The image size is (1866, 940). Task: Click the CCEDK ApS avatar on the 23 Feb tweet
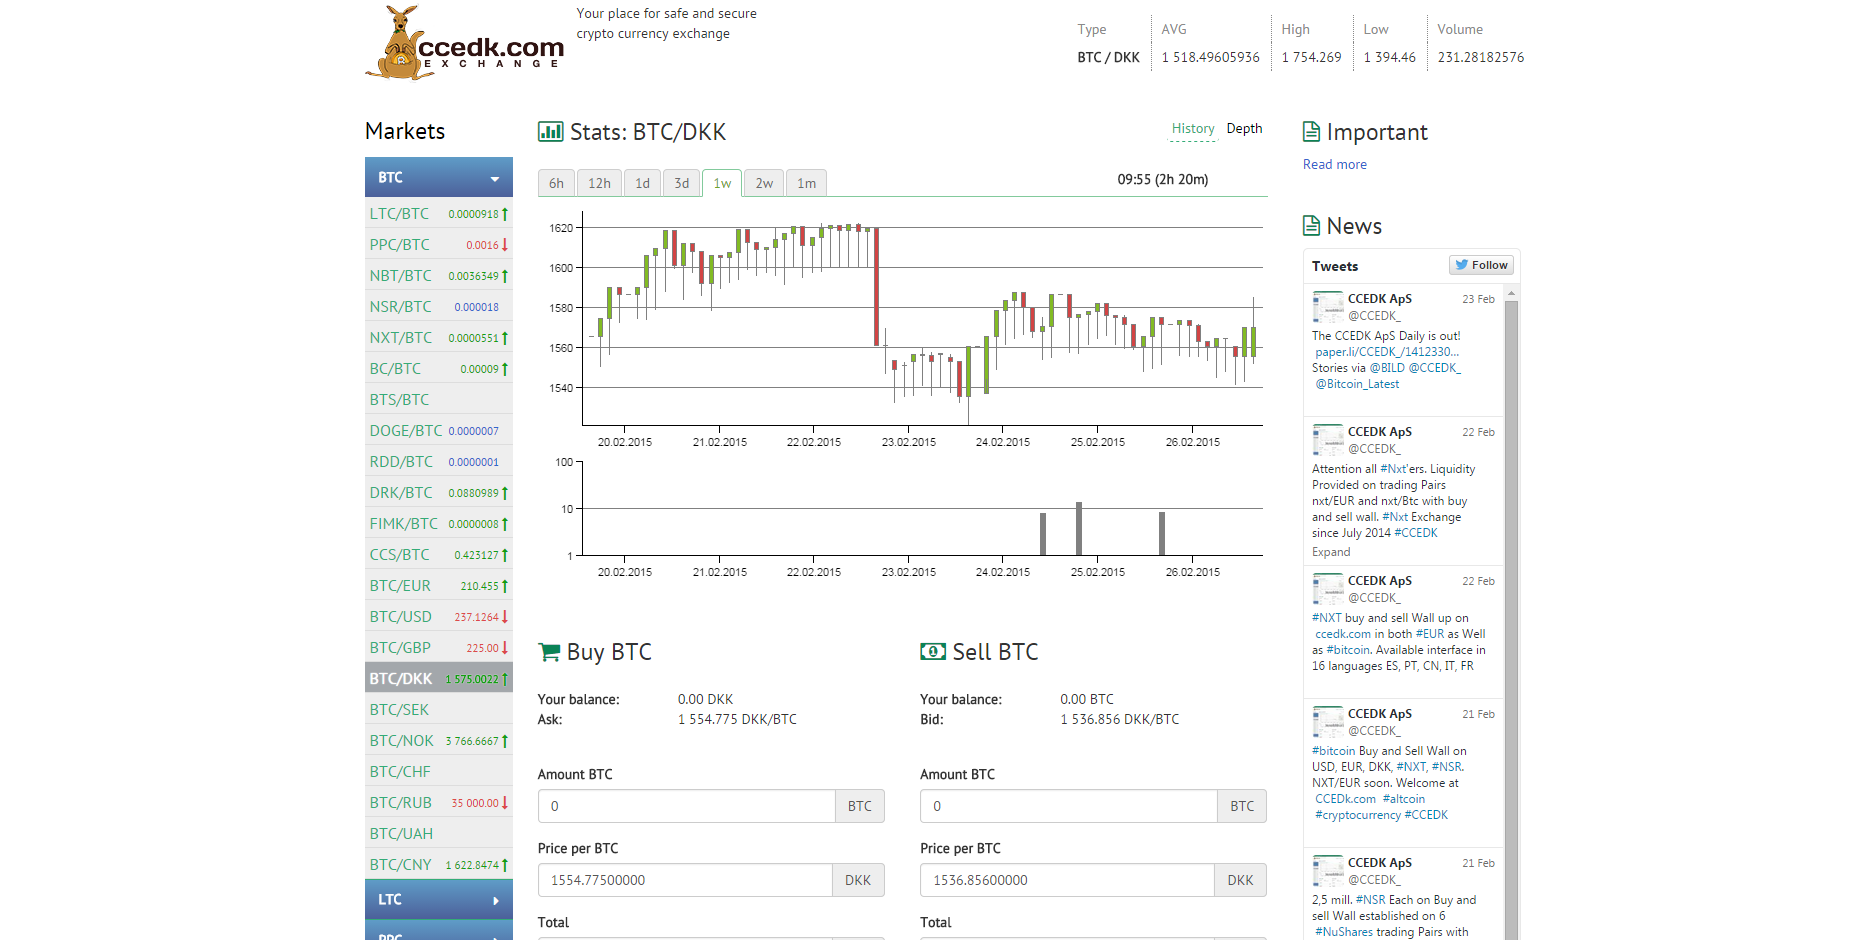point(1328,307)
